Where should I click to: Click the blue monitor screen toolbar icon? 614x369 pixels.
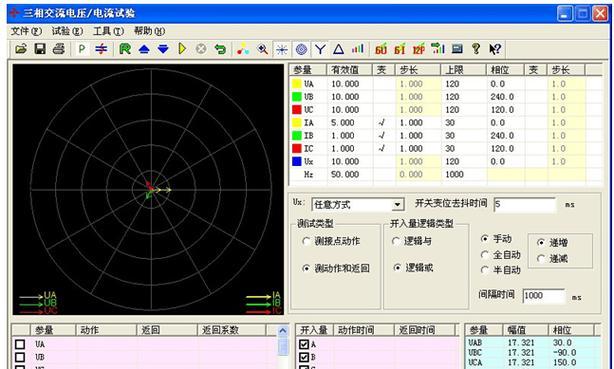pyautogui.click(x=457, y=49)
